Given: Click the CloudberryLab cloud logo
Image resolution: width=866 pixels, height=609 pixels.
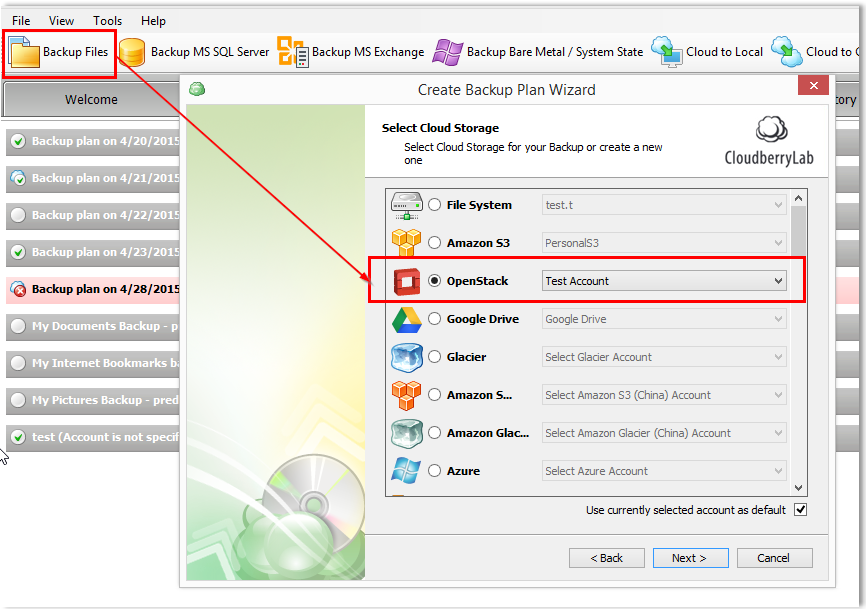Looking at the screenshot, I should tap(771, 130).
